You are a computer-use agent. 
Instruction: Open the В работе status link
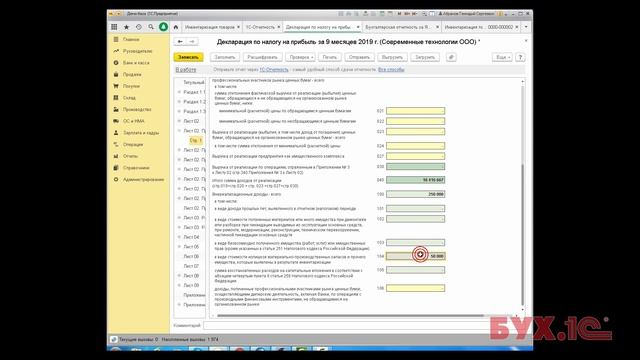point(186,70)
